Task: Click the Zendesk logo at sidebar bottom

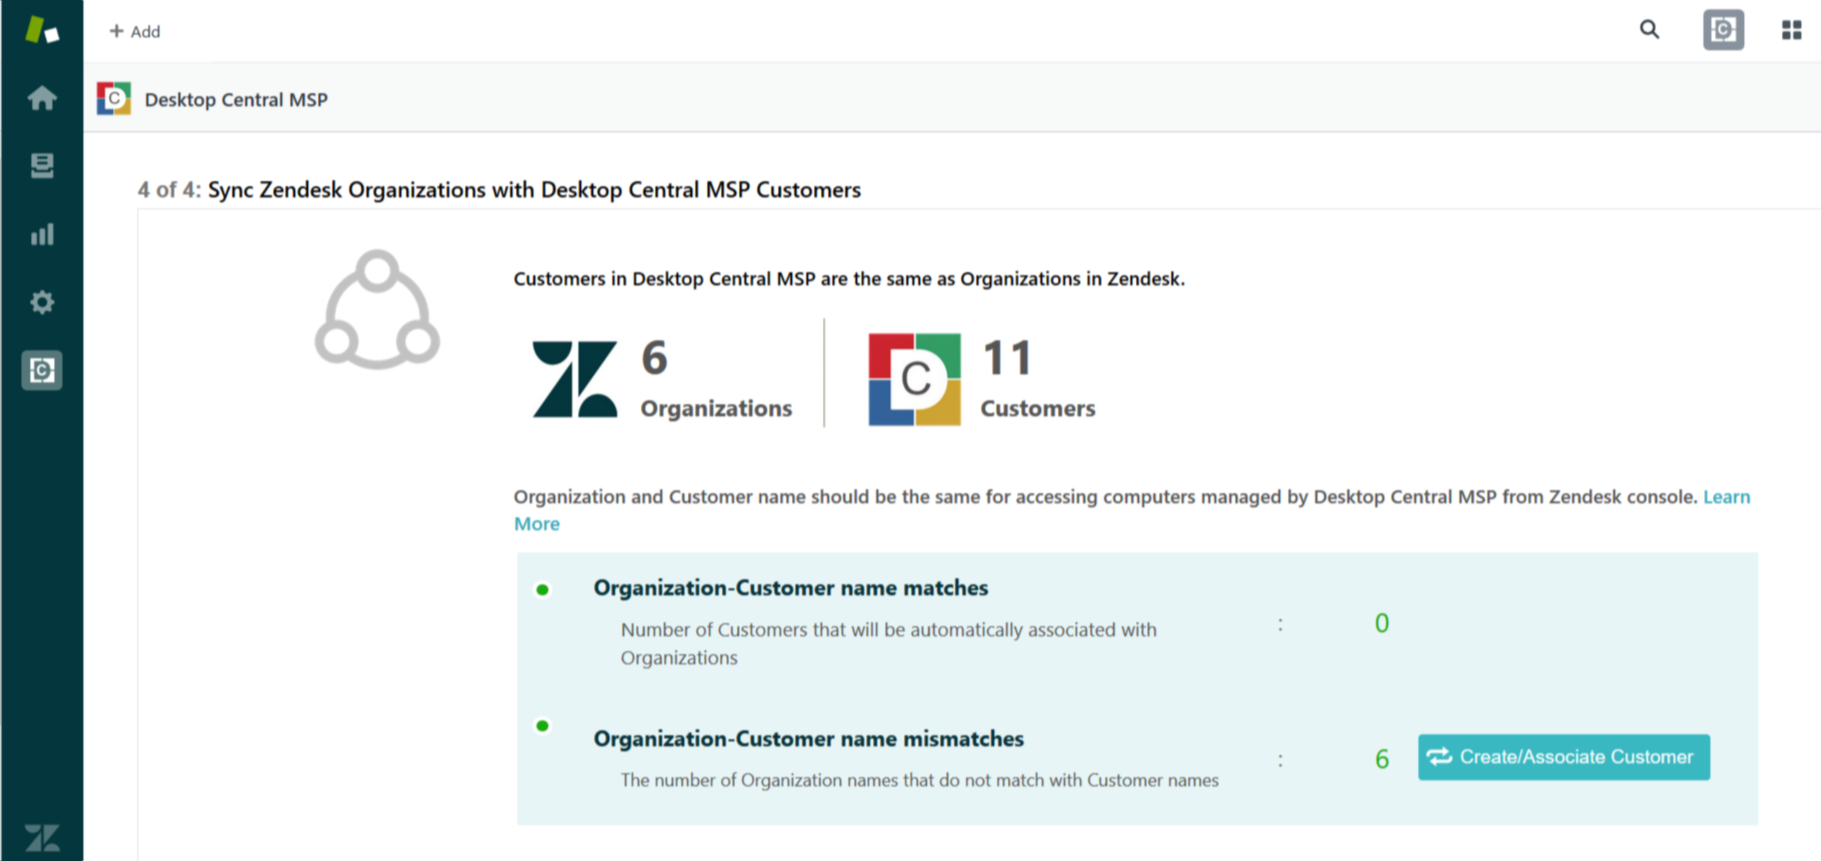Action: 42,837
